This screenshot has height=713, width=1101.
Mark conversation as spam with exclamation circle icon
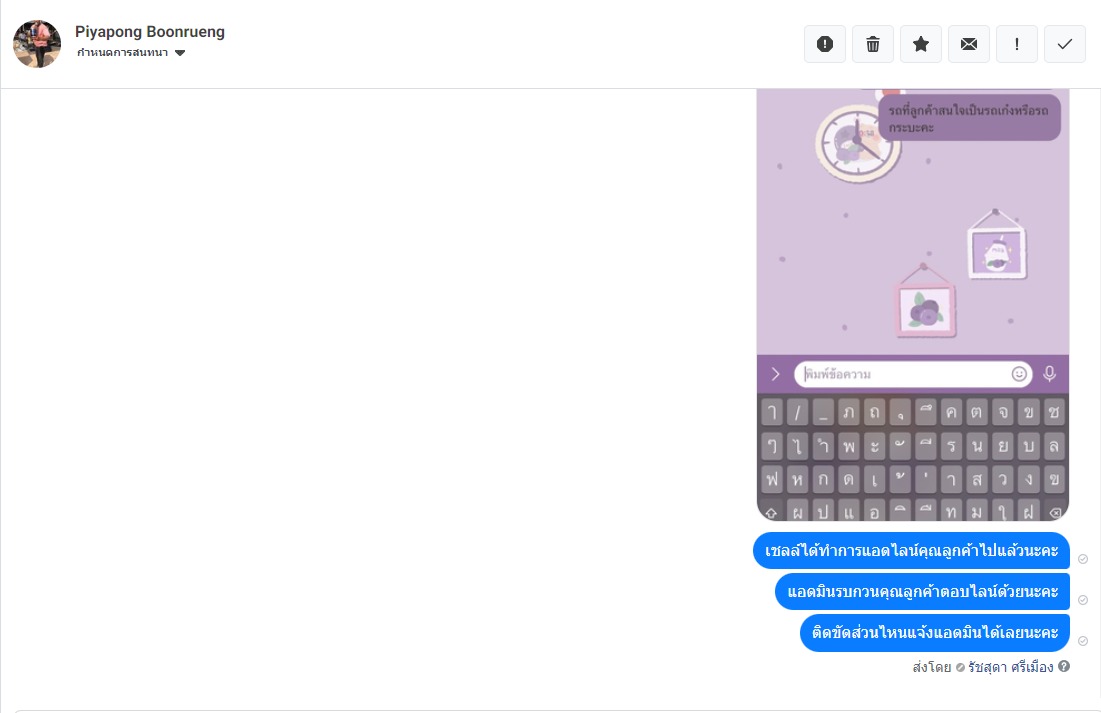click(x=825, y=44)
